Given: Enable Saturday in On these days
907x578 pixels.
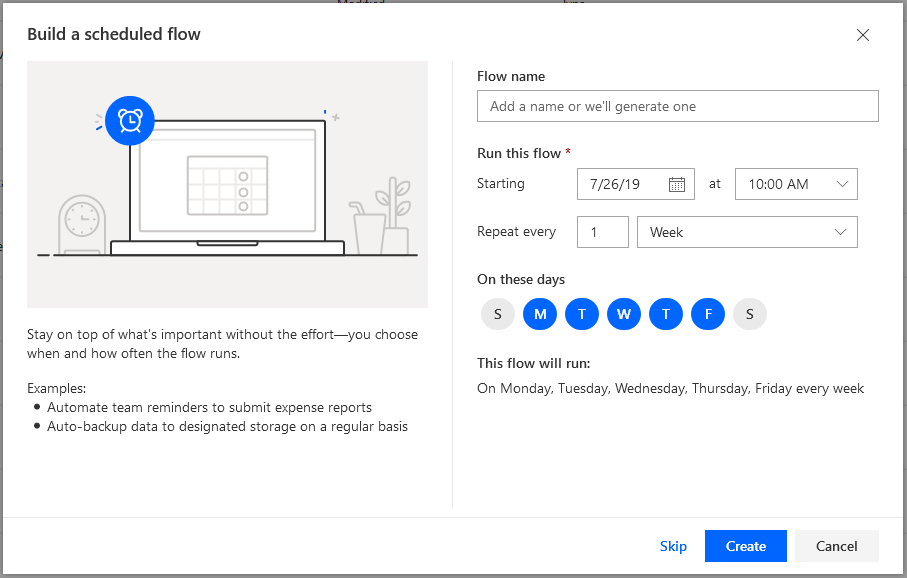Looking at the screenshot, I should tap(750, 314).
